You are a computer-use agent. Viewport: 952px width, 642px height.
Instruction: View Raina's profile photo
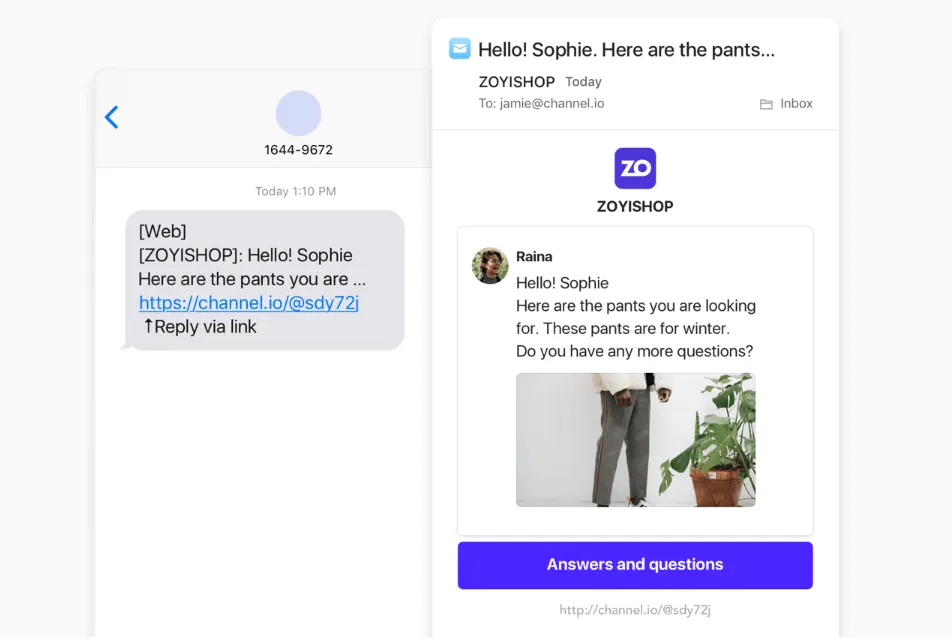490,265
